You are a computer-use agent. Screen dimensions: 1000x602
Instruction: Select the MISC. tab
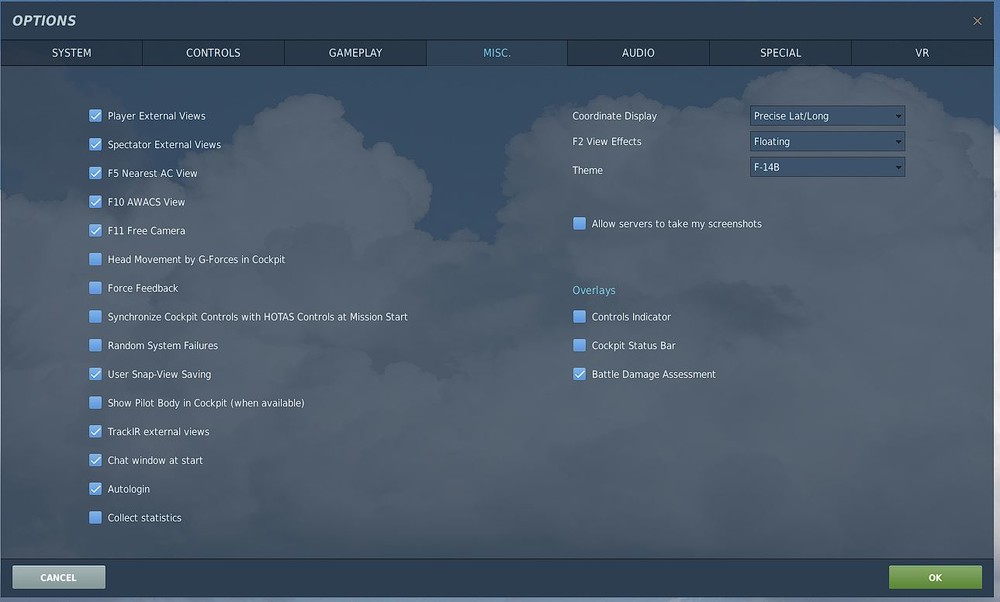[x=497, y=53]
